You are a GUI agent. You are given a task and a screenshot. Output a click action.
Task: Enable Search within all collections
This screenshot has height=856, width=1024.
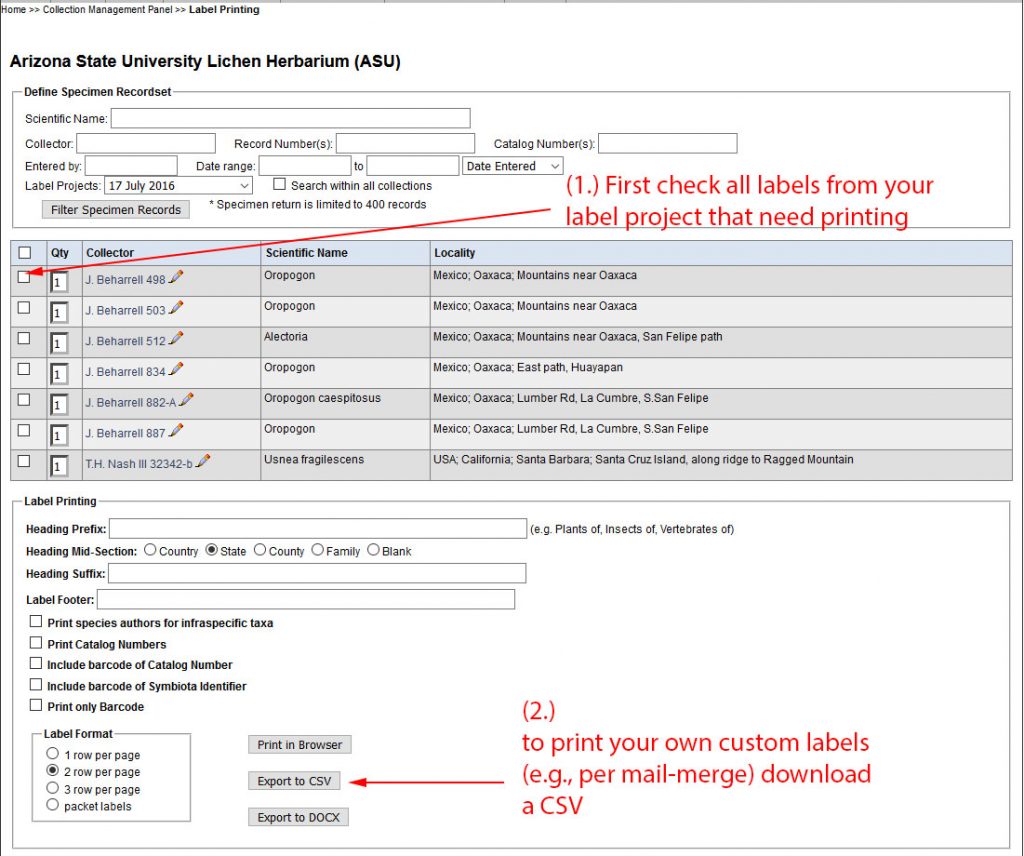coord(280,185)
